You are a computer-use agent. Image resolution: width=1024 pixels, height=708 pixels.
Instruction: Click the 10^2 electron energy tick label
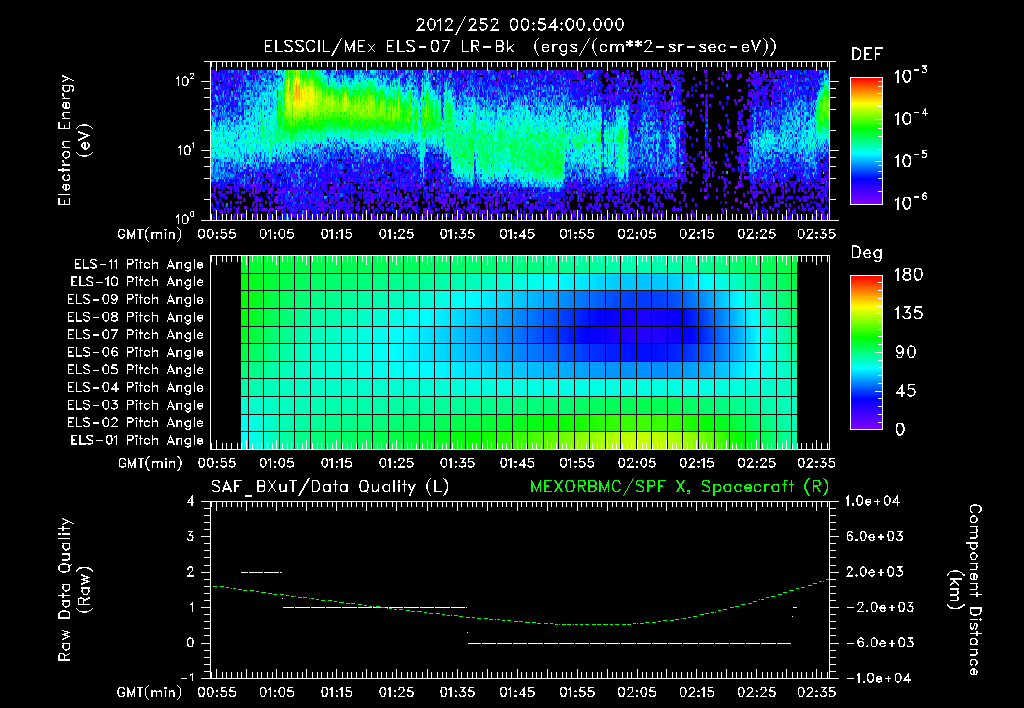click(x=186, y=81)
